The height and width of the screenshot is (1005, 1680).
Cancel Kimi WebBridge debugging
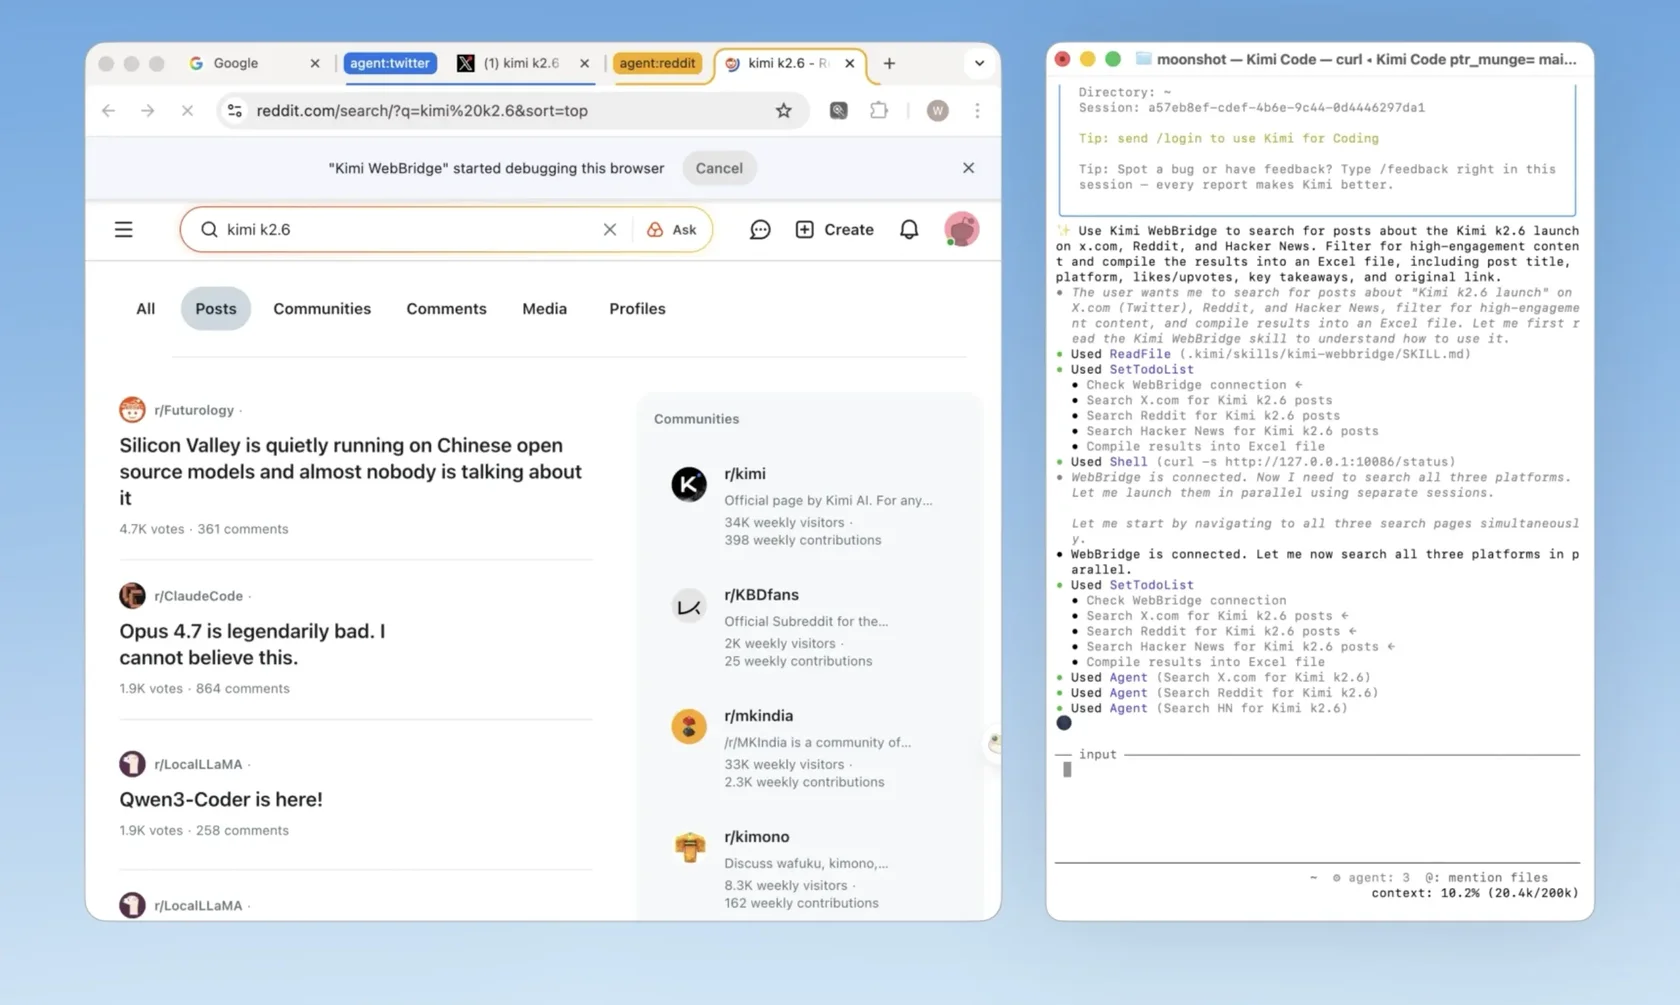click(x=719, y=168)
